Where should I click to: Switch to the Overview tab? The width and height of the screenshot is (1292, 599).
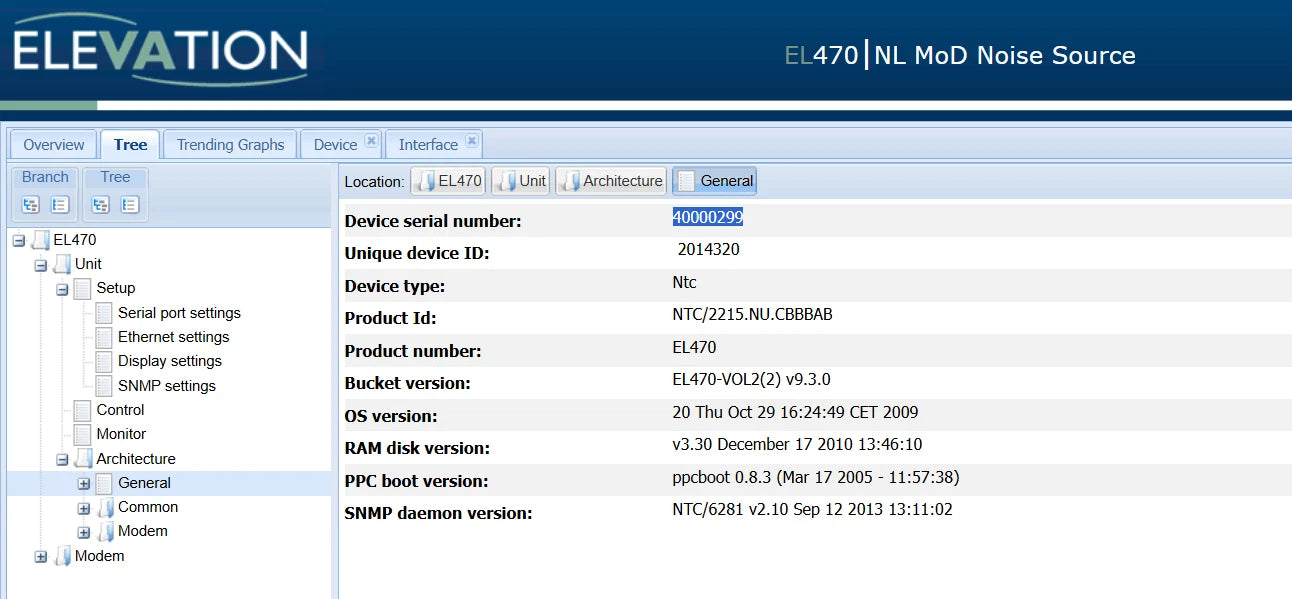(54, 144)
